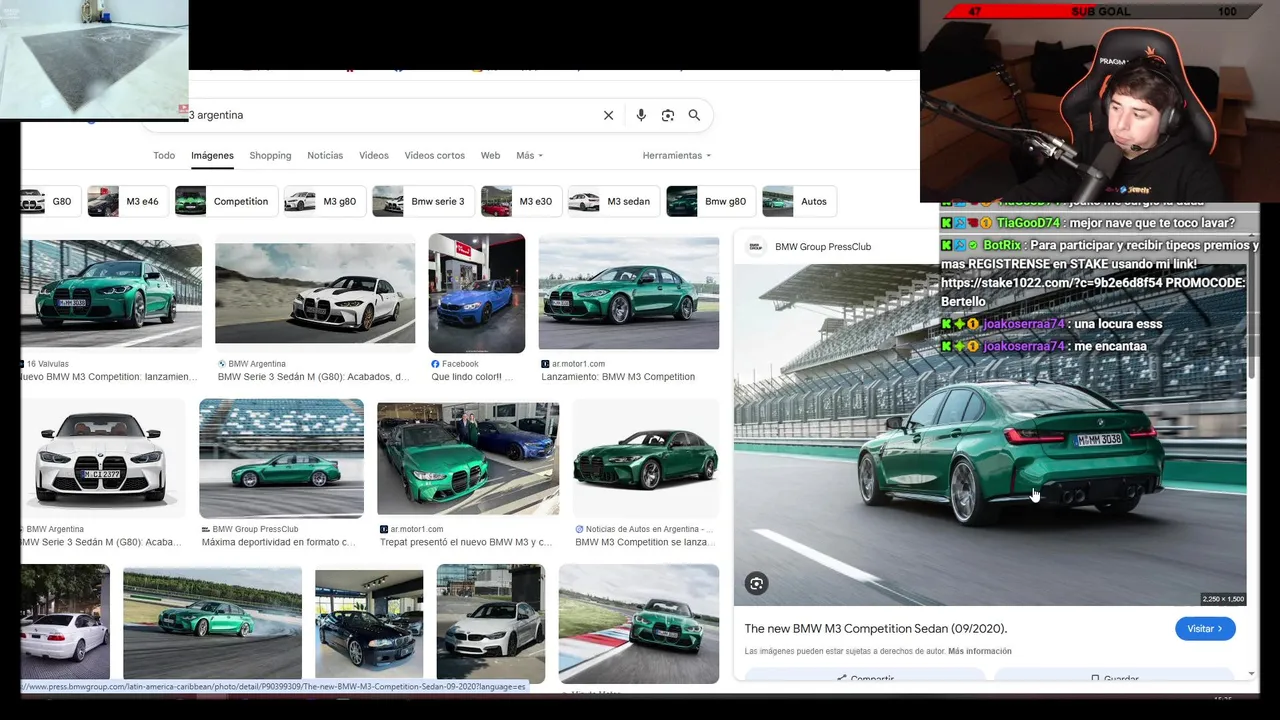Click BotRix username in chat
1280x720 pixels.
point(1002,245)
